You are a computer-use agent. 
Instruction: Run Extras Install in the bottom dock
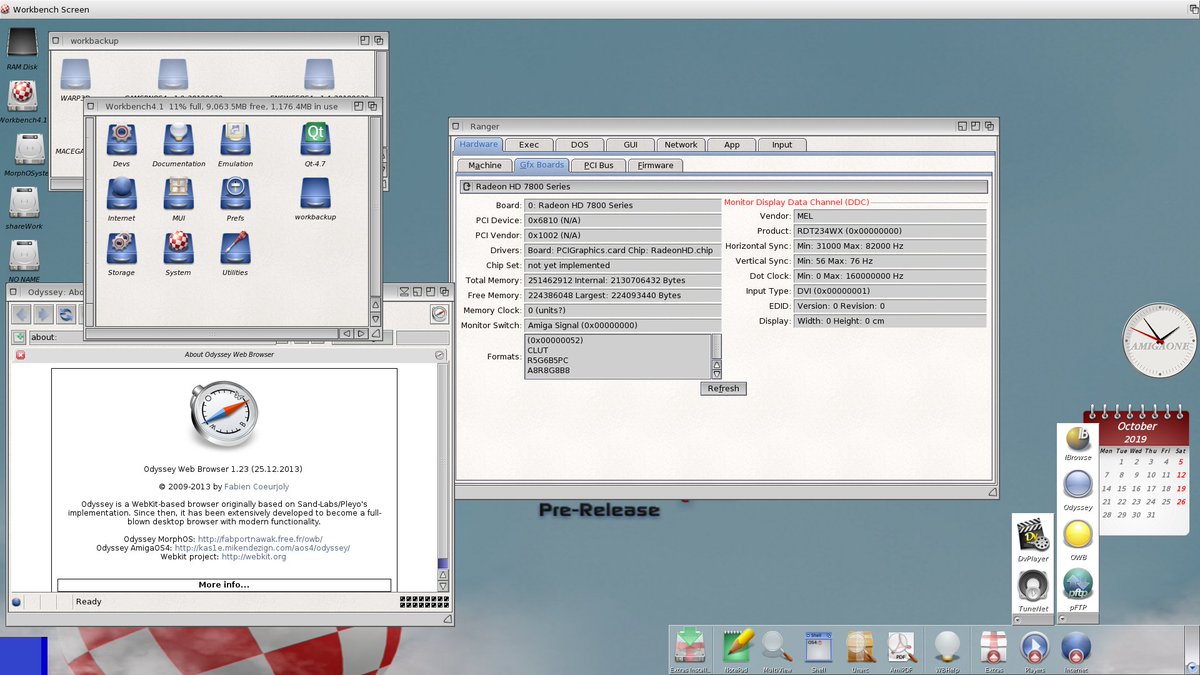click(x=691, y=650)
